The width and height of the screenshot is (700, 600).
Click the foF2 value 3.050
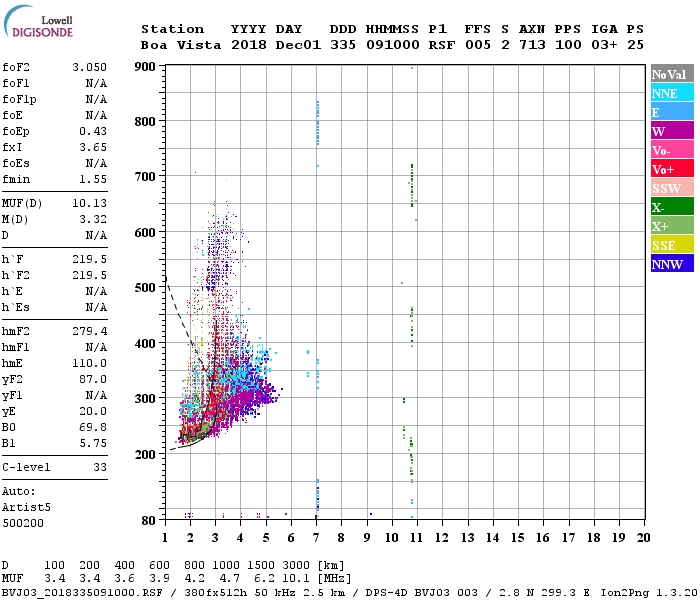pos(89,67)
